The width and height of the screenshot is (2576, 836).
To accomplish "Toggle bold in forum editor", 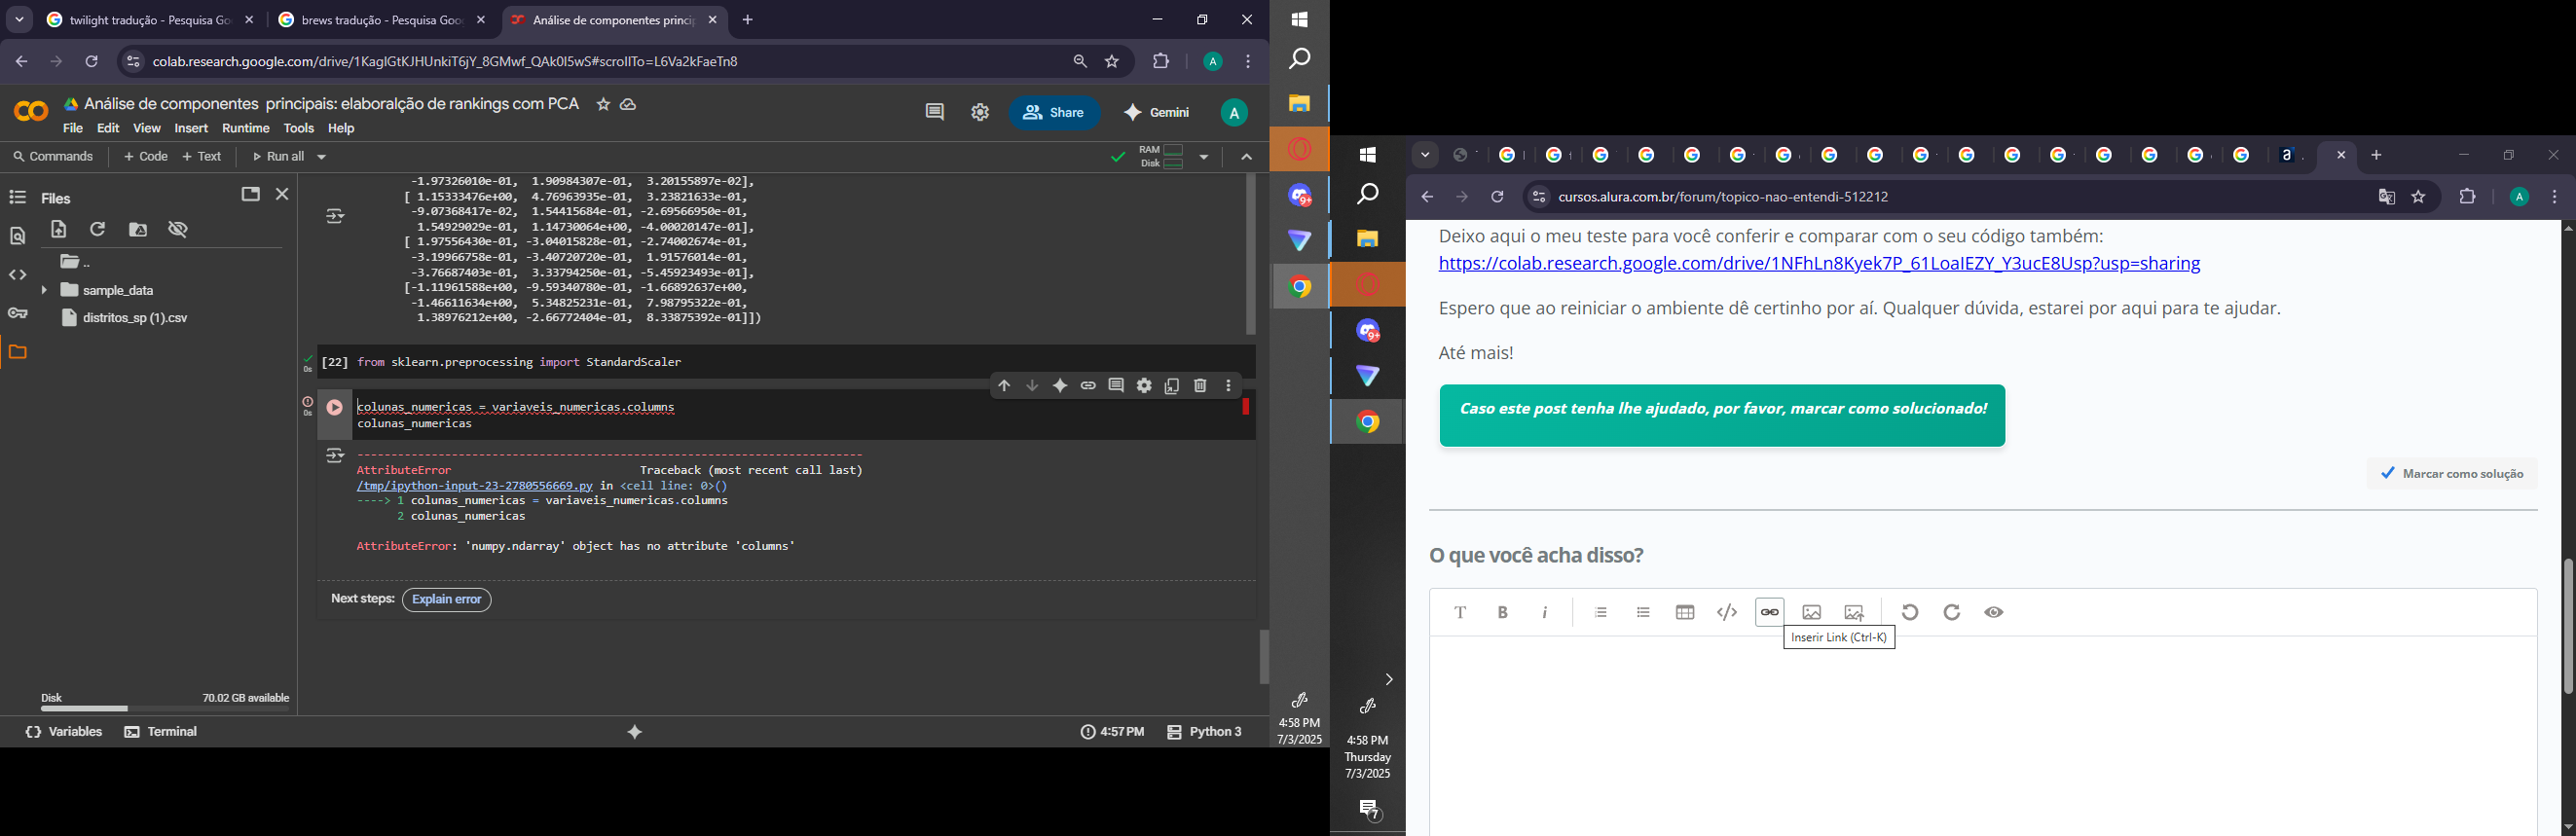I will pyautogui.click(x=1503, y=613).
